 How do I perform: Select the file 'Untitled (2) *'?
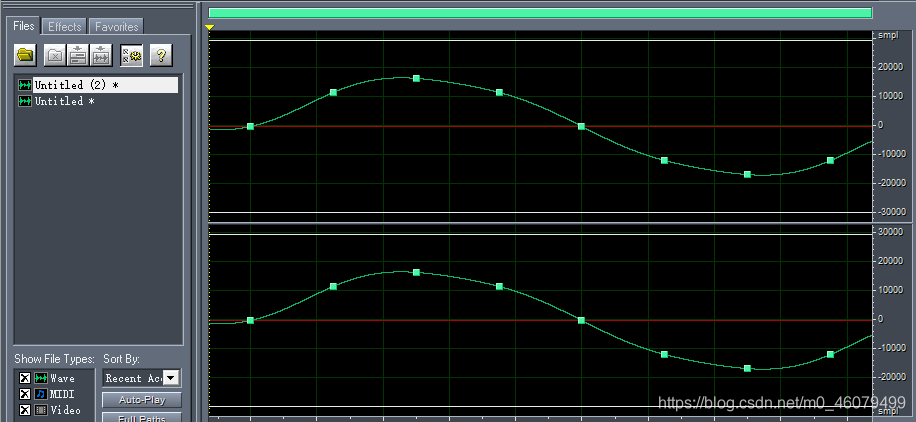coord(98,85)
